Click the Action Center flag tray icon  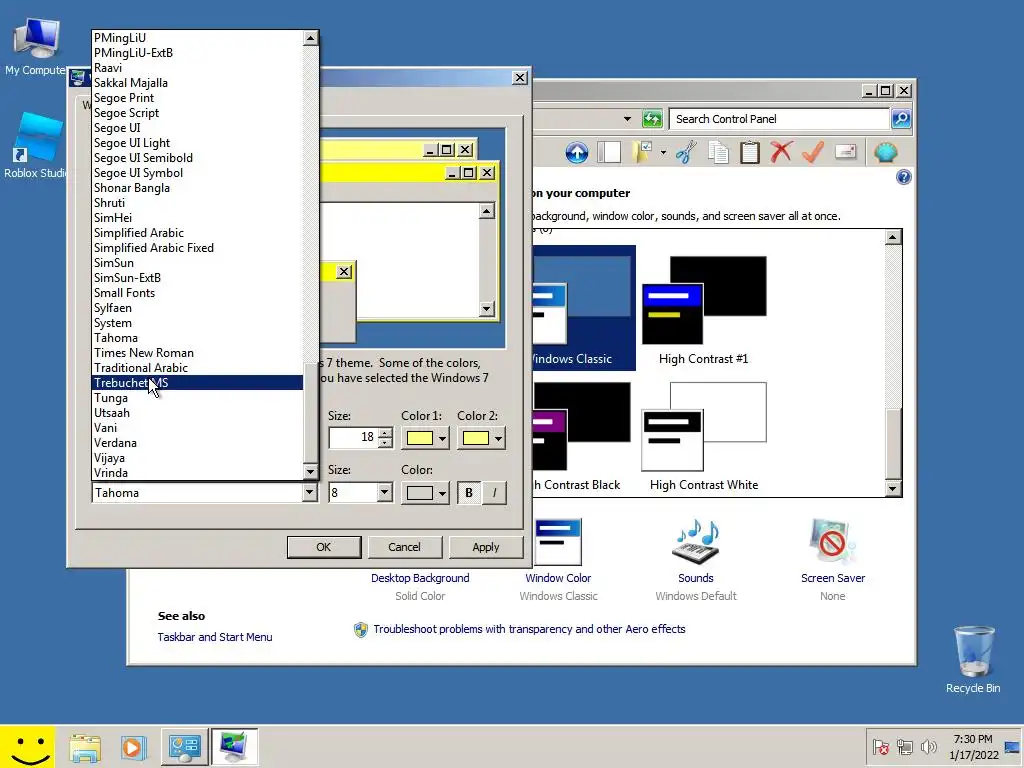pyautogui.click(x=880, y=746)
